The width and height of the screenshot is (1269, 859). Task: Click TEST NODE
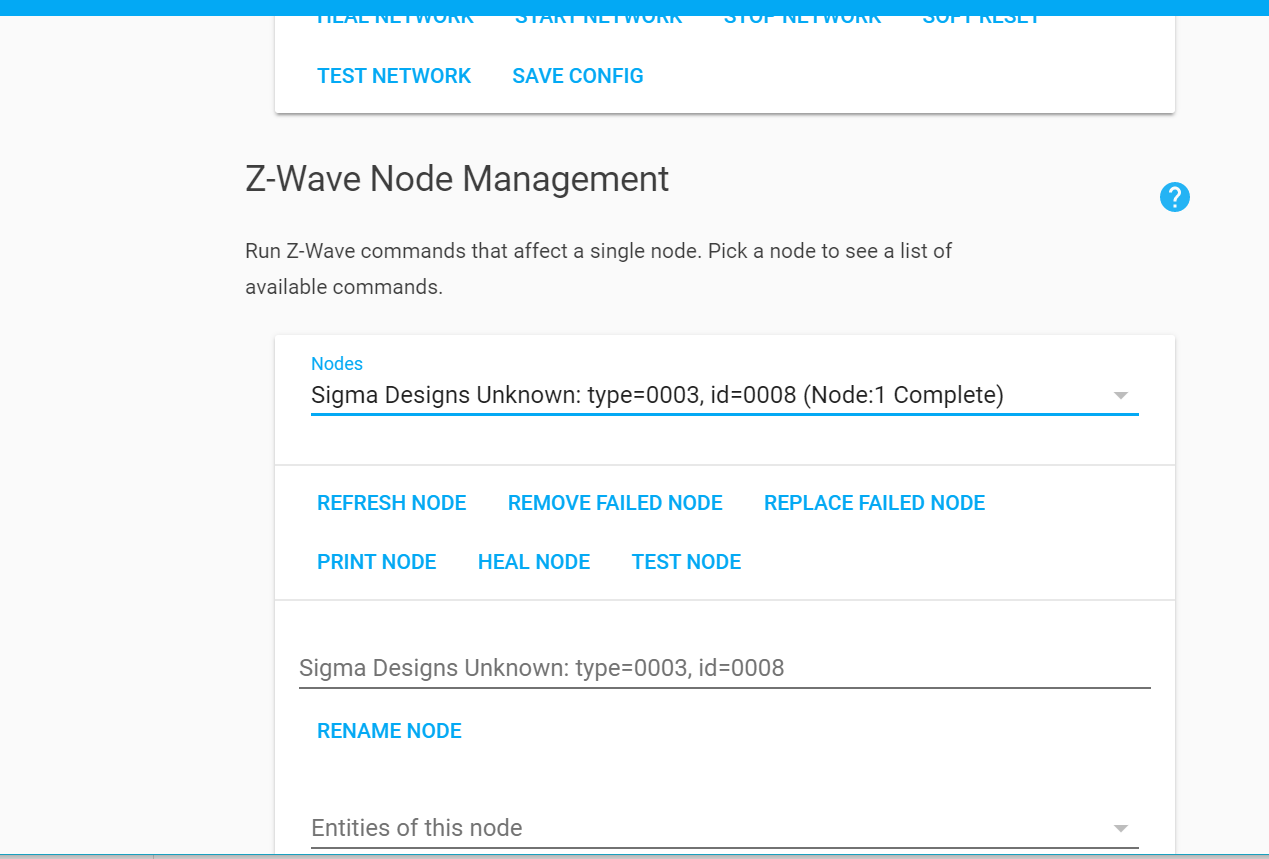[686, 561]
